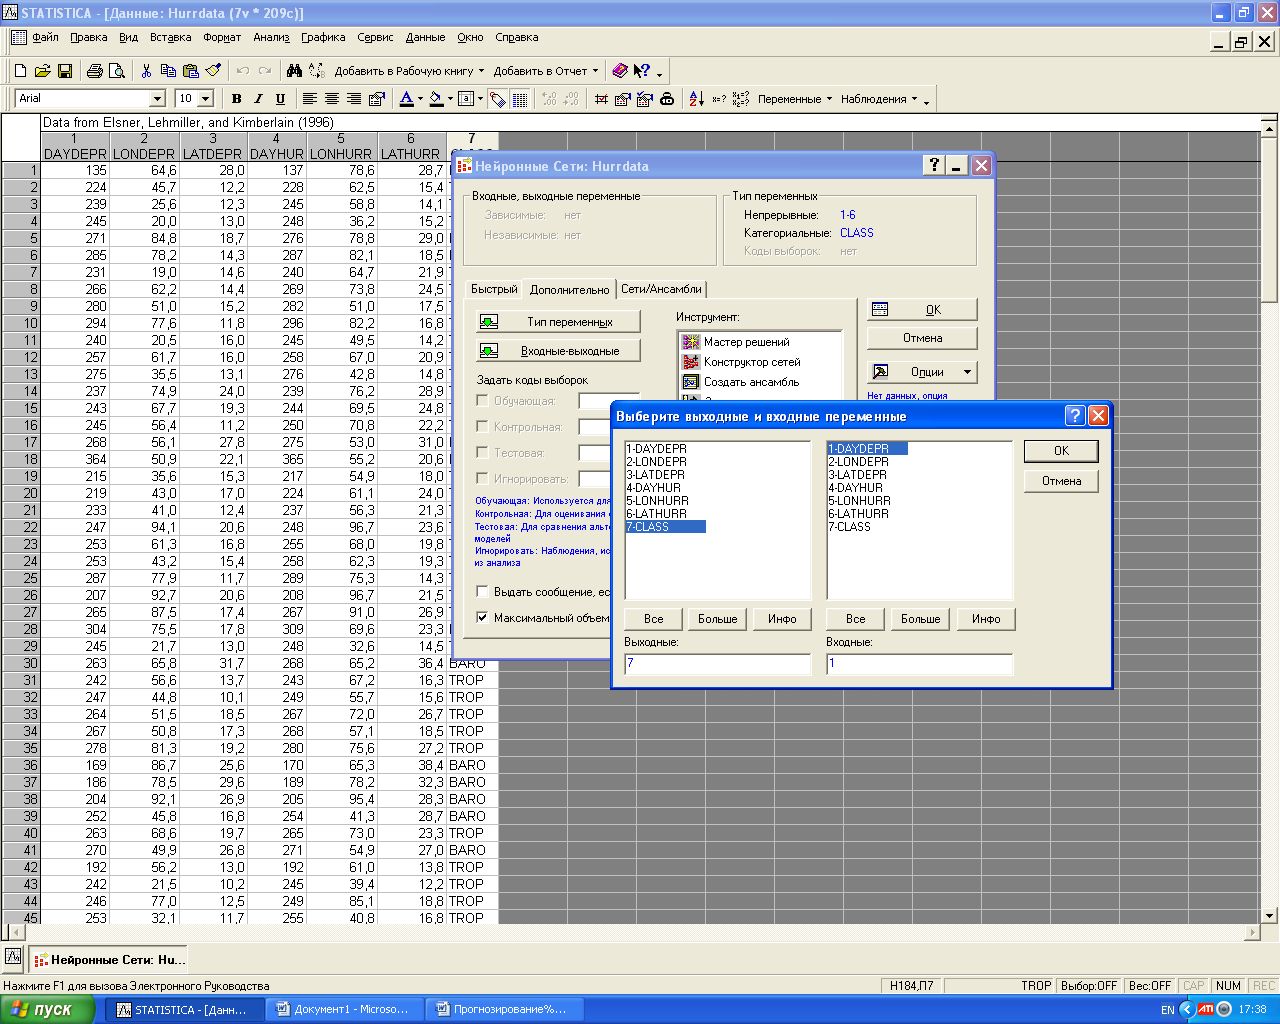Open a file with the folder icon
The image size is (1280, 1024).
[42, 71]
